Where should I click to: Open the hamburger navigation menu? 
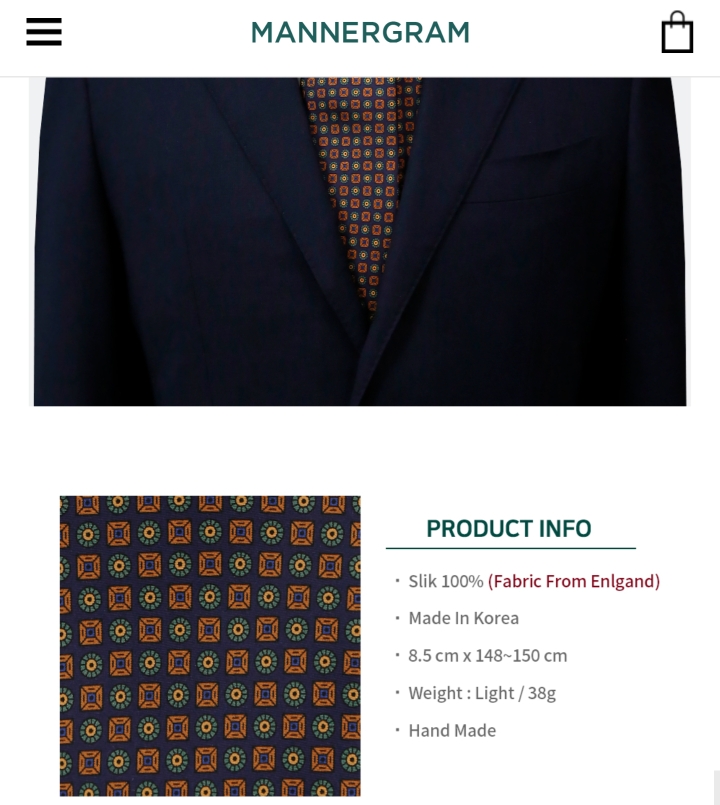point(44,31)
